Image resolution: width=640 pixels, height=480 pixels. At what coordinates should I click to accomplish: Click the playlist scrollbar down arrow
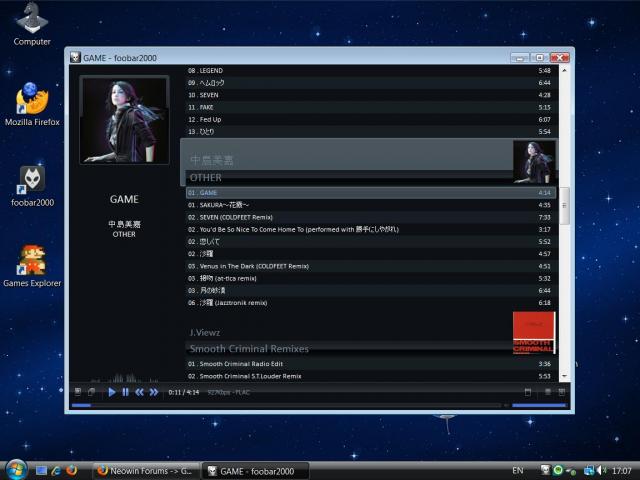click(x=564, y=376)
